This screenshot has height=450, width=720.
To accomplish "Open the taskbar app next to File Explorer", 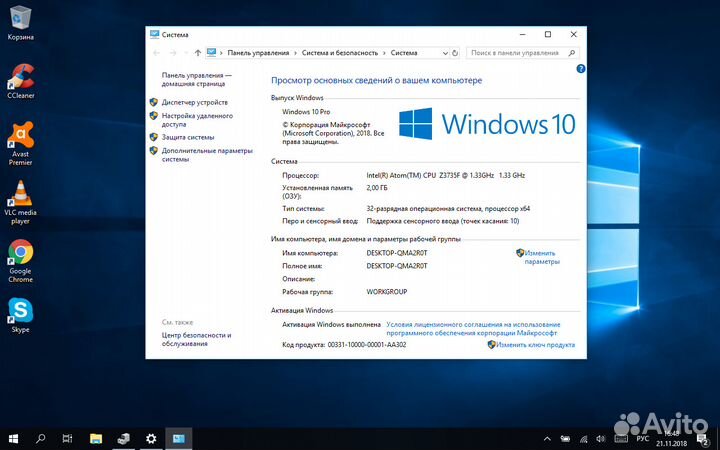I will 123,439.
